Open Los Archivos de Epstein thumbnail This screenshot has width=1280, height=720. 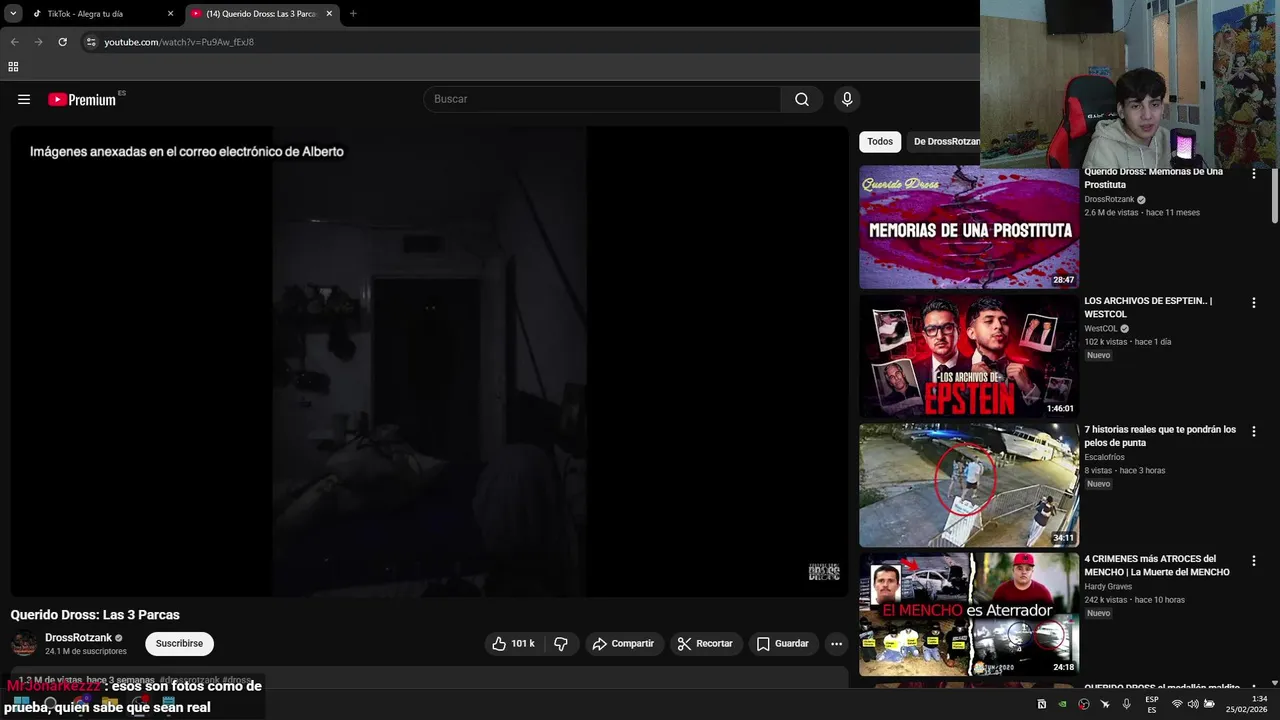969,356
